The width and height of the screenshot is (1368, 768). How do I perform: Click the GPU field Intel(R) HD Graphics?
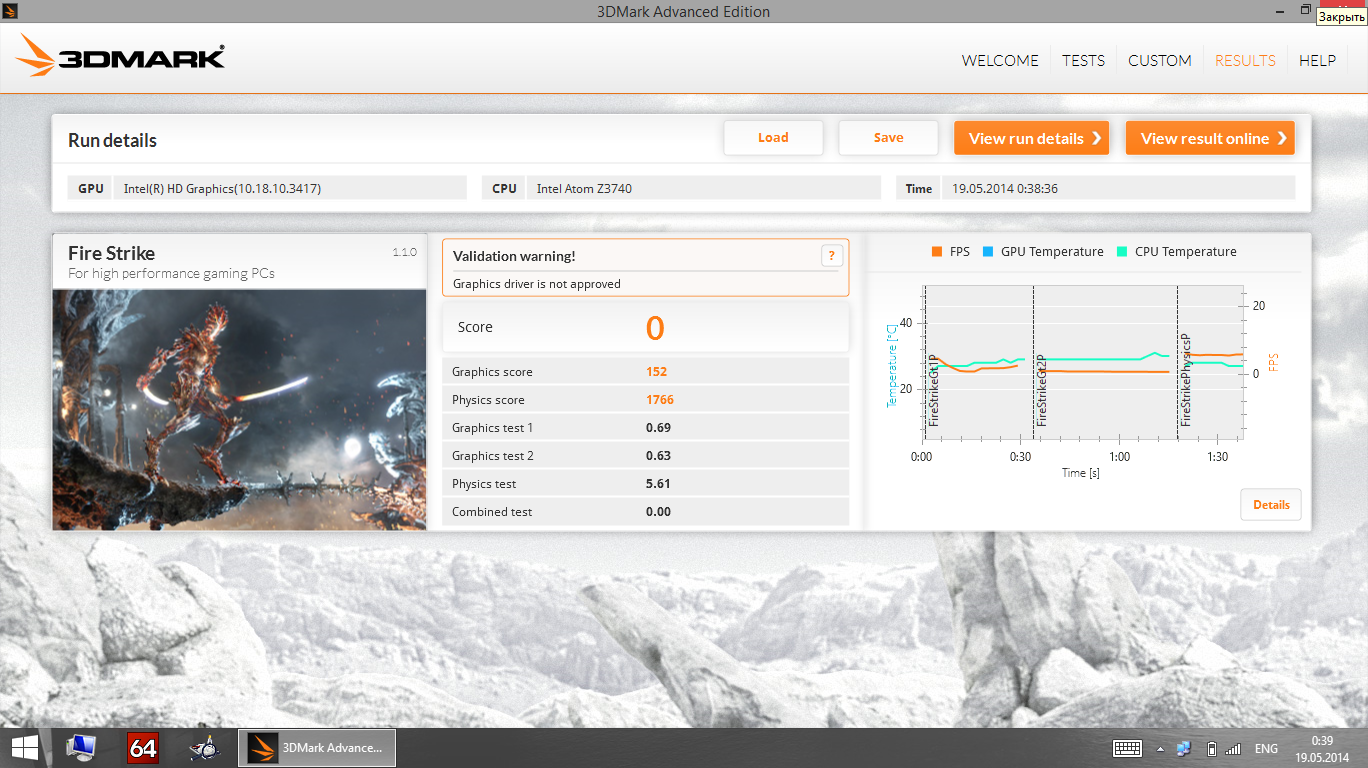pos(290,188)
